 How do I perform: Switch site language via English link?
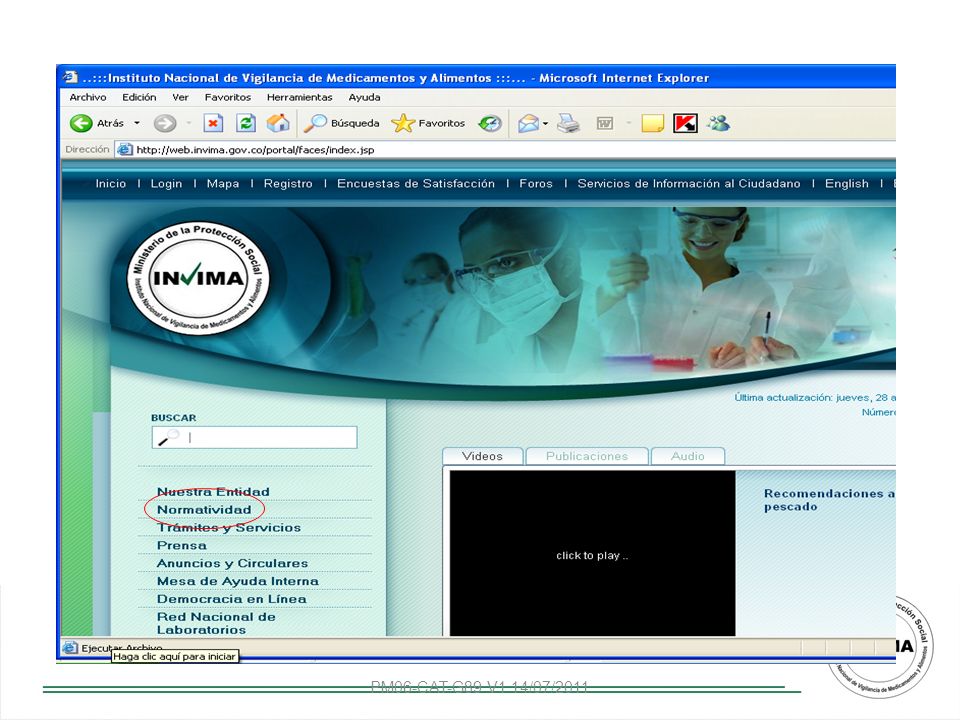[847, 184]
